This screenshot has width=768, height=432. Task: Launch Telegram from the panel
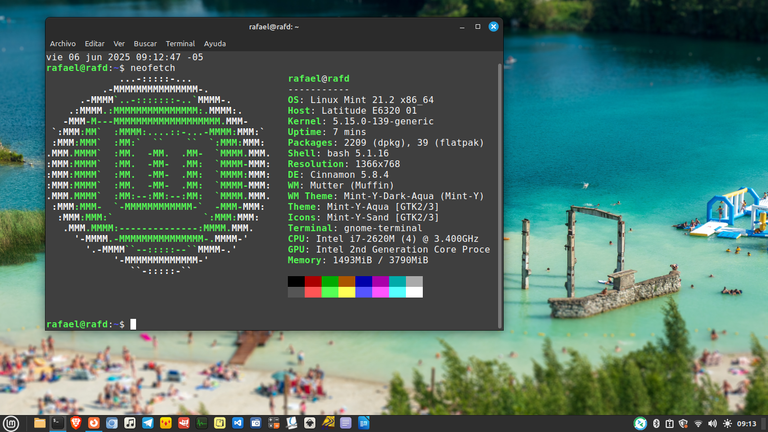pos(147,423)
